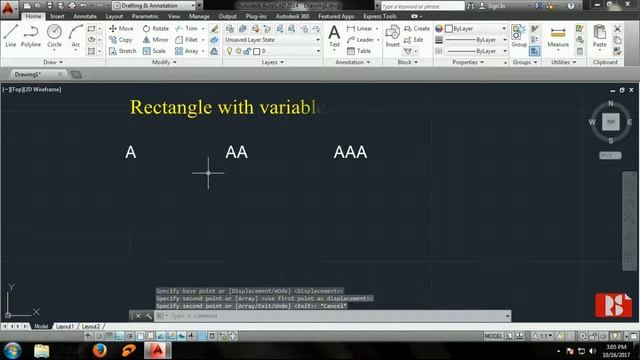The image size is (640, 360).
Task: Click the Group tool
Action: point(519,36)
